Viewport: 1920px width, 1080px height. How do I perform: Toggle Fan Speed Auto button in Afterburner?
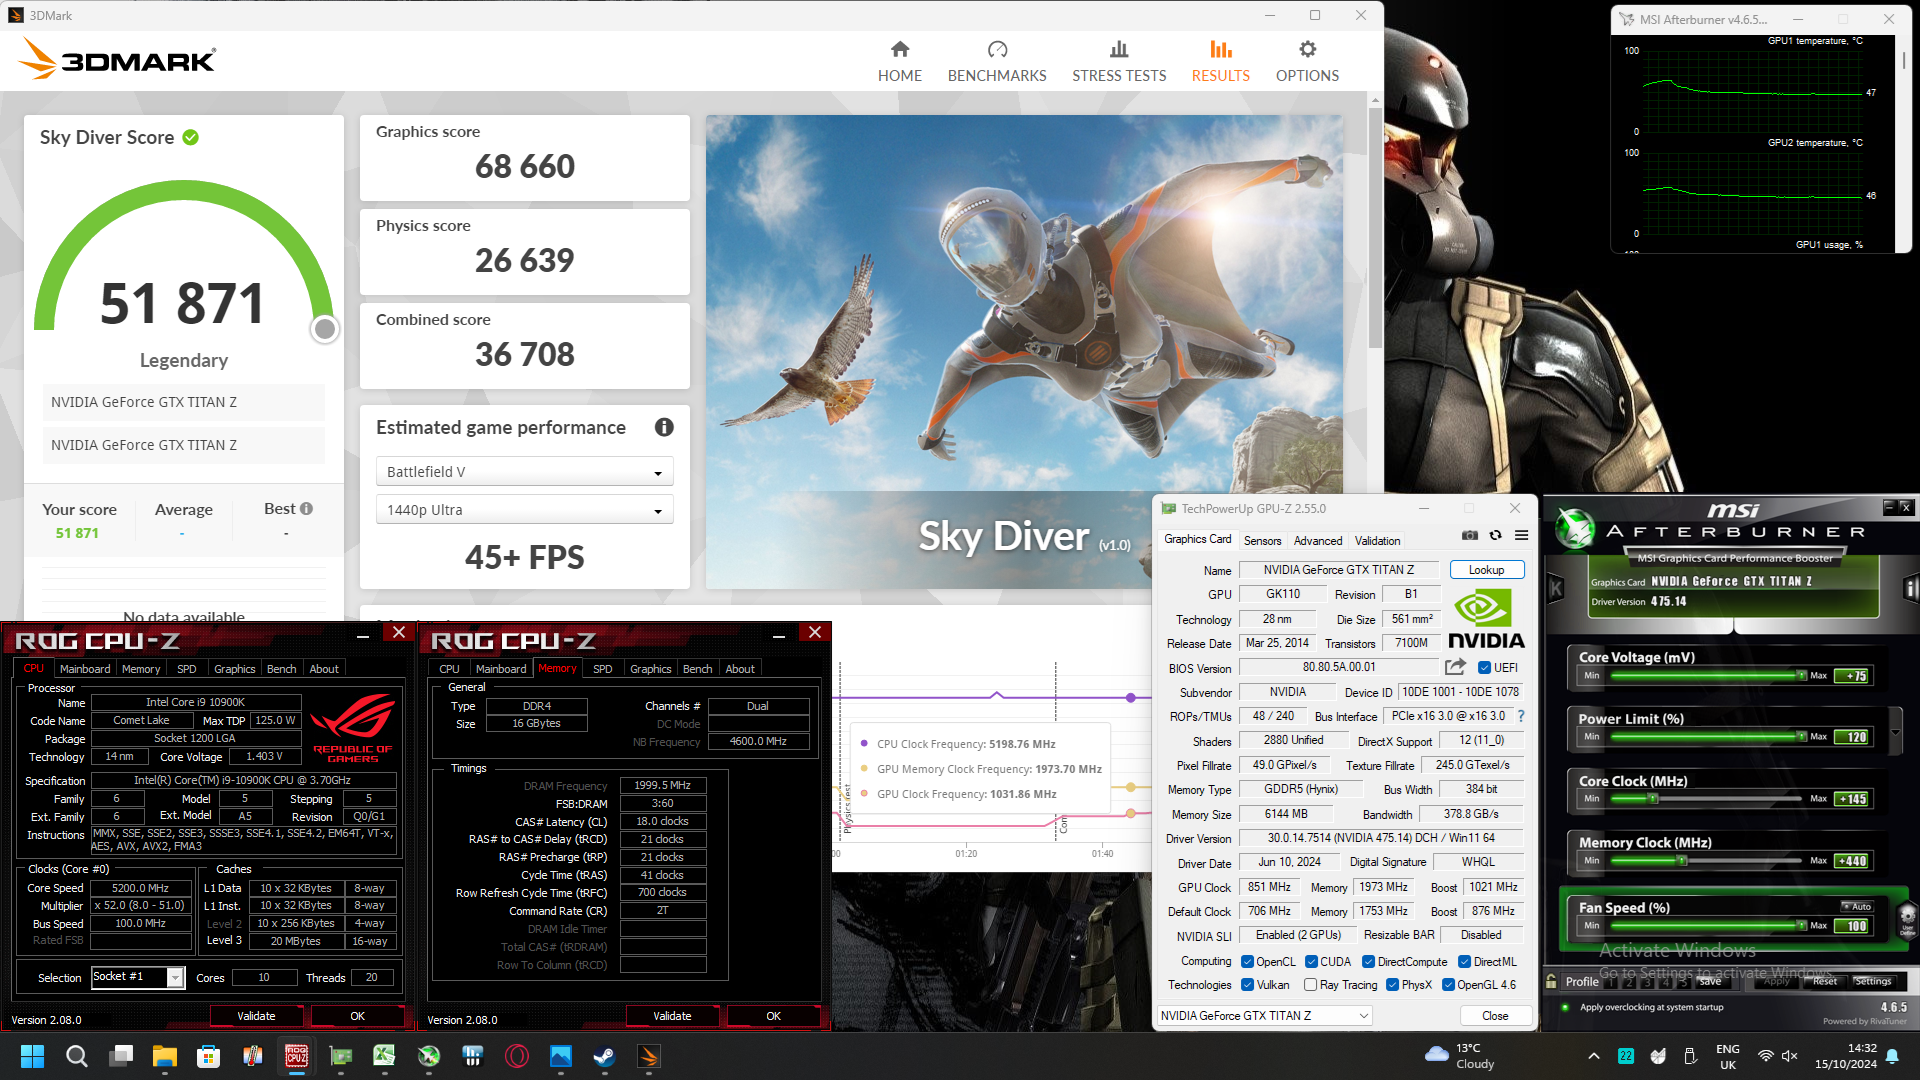(1857, 907)
